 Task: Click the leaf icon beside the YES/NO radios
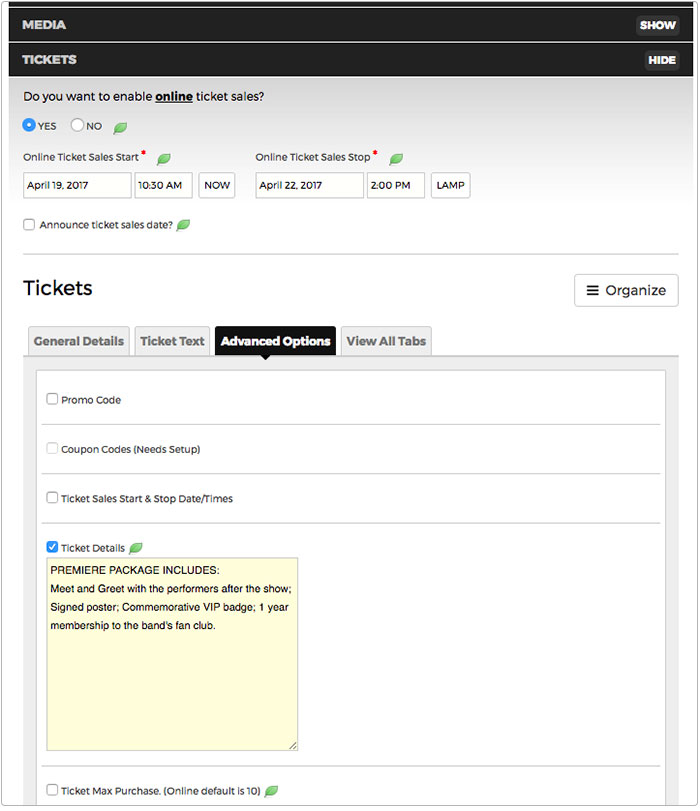click(120, 125)
